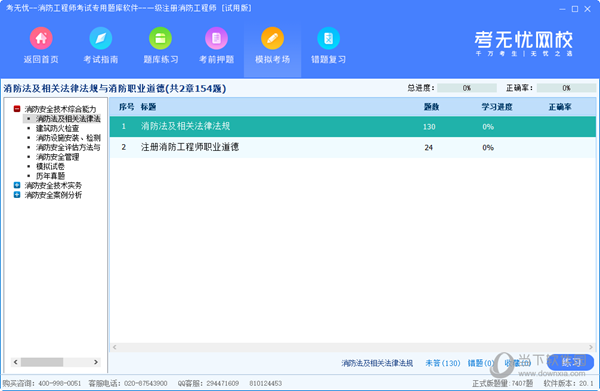
Task: Click the 序号 column header
Action: 126,107
